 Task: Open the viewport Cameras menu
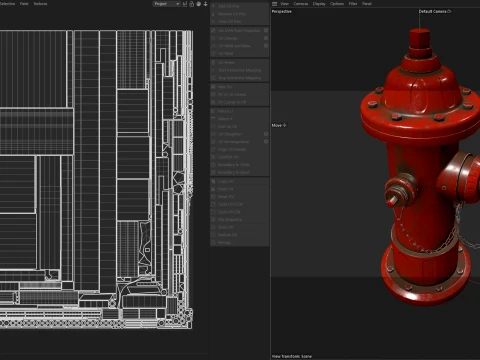[x=301, y=4]
